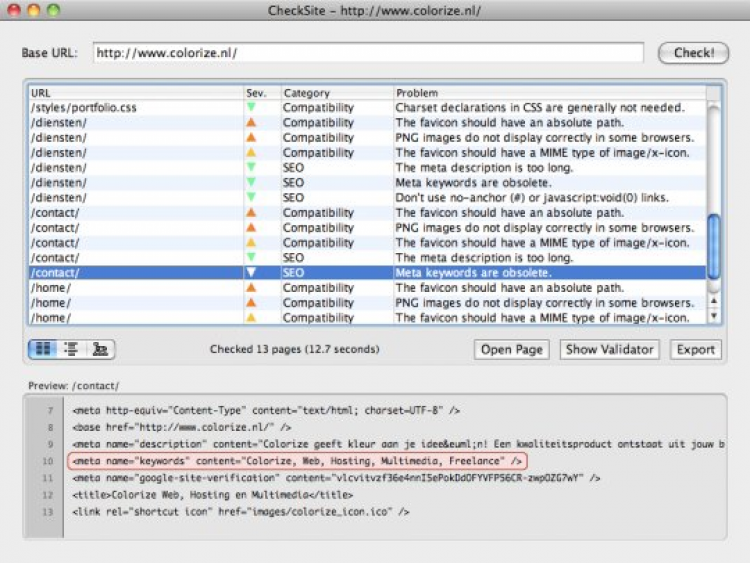Click the green severity arrow for /styles/portfolio.css

251,108
